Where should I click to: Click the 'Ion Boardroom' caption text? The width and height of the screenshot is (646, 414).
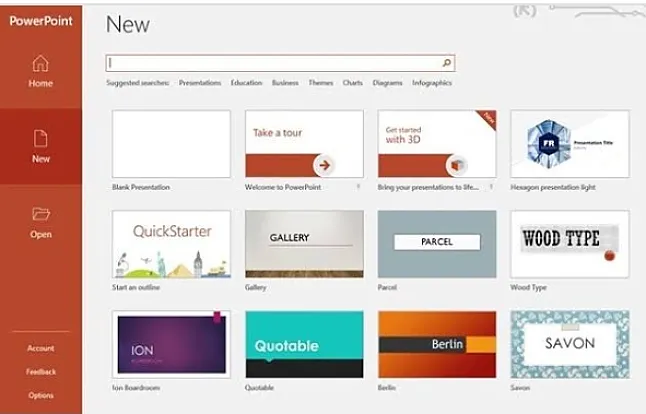click(136, 388)
